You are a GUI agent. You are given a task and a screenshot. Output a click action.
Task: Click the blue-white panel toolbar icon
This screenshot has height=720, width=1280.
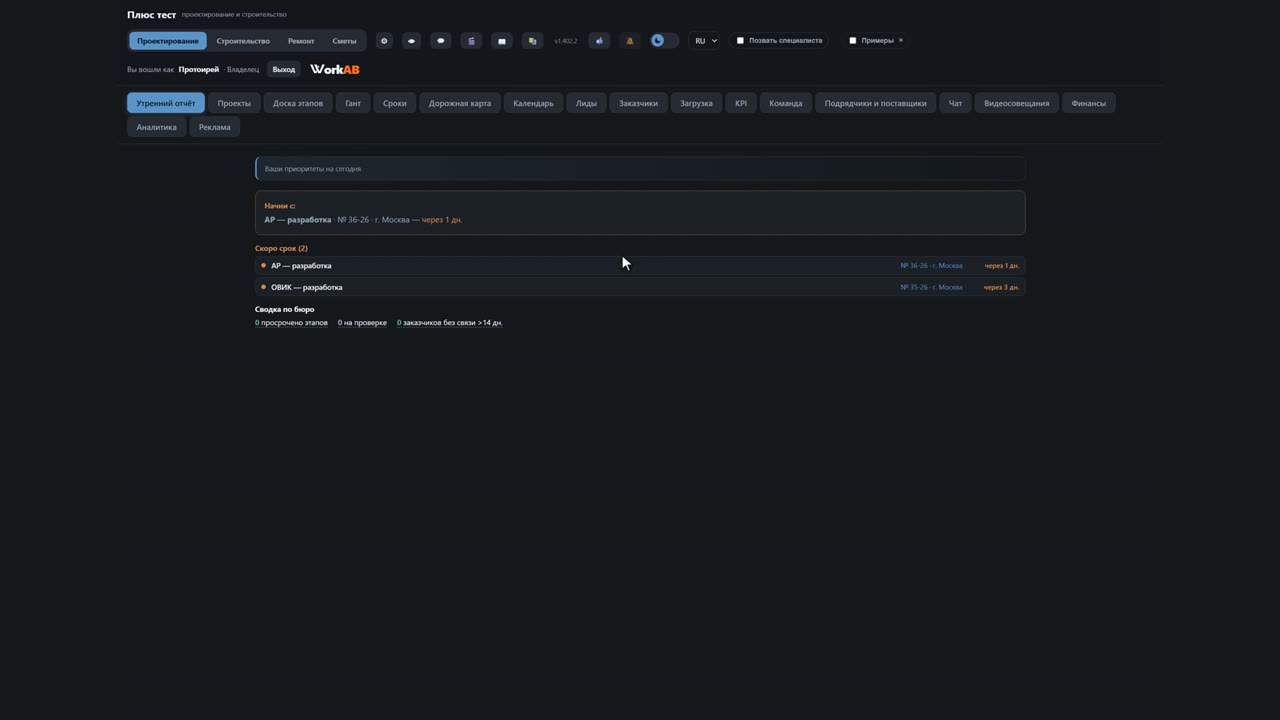click(502, 41)
